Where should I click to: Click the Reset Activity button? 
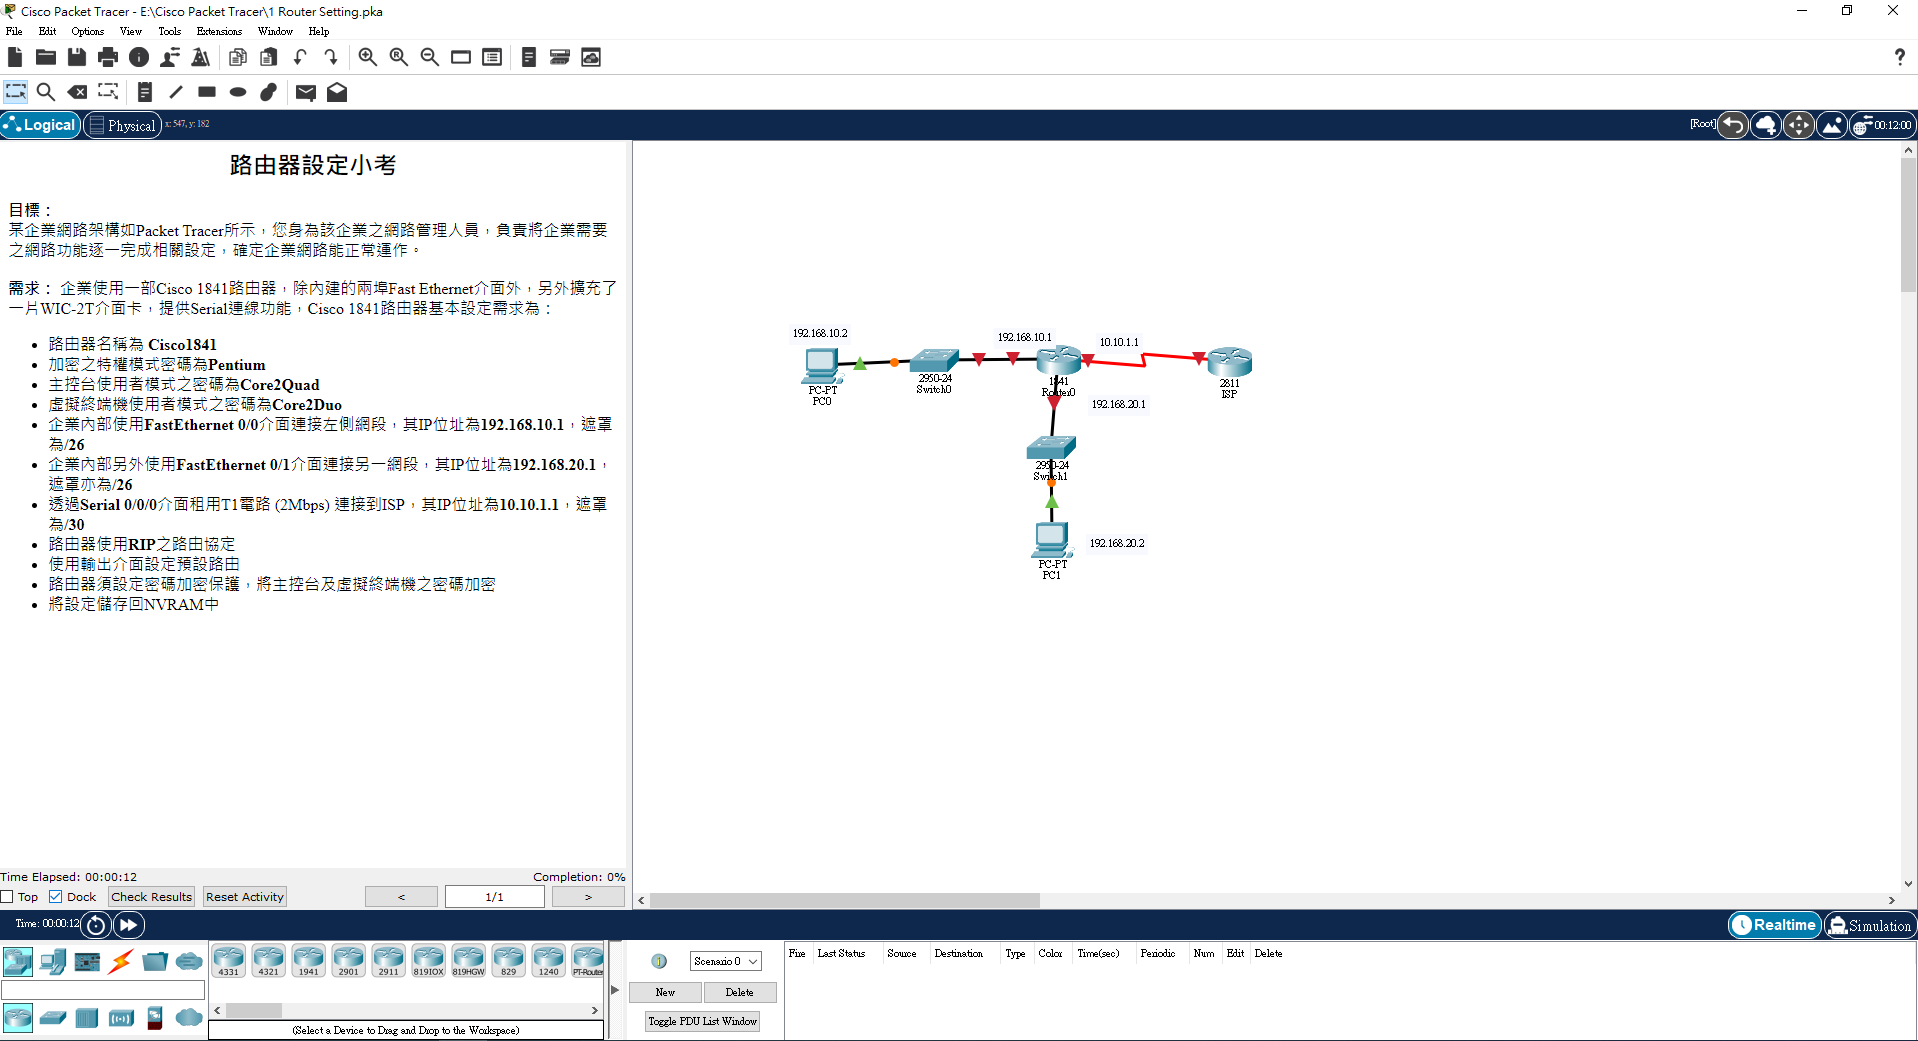245,897
